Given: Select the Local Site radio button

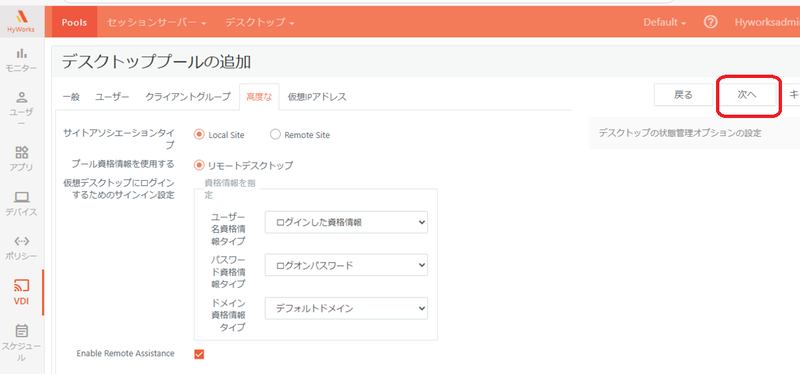Looking at the screenshot, I should pos(199,135).
